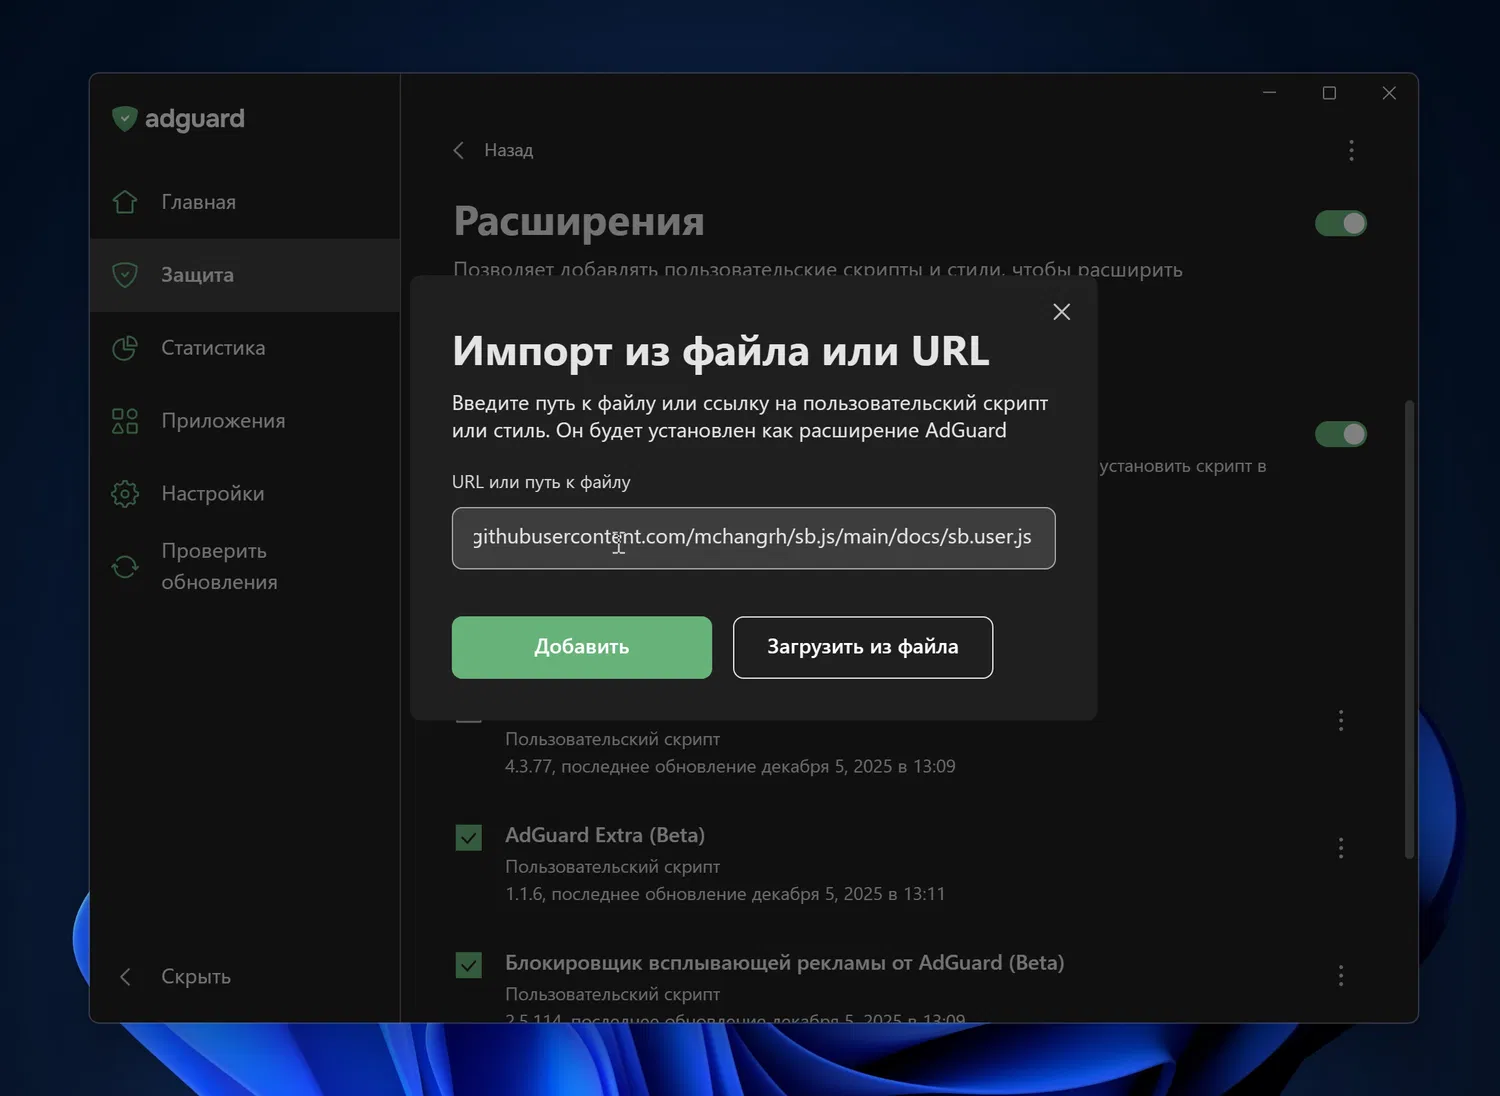Select Проверить обновления in the sidebar

245,567
